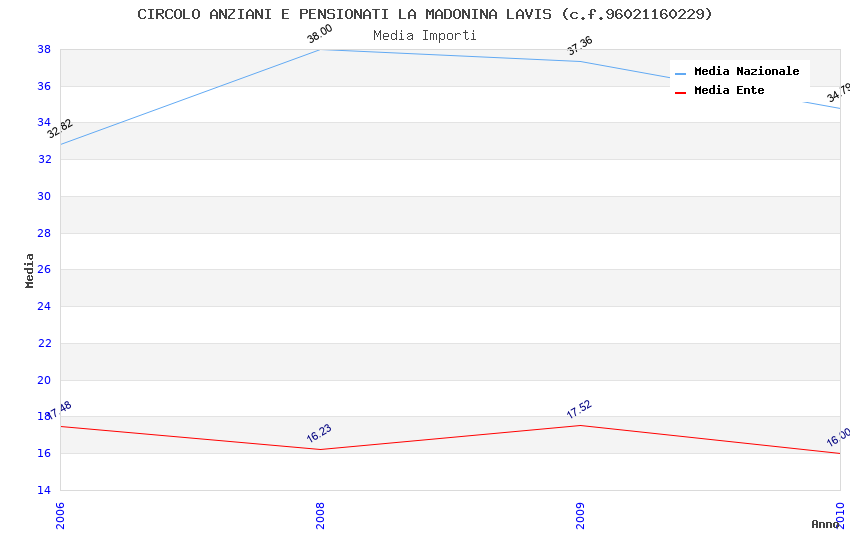Click the y-axis value 22

[44, 343]
